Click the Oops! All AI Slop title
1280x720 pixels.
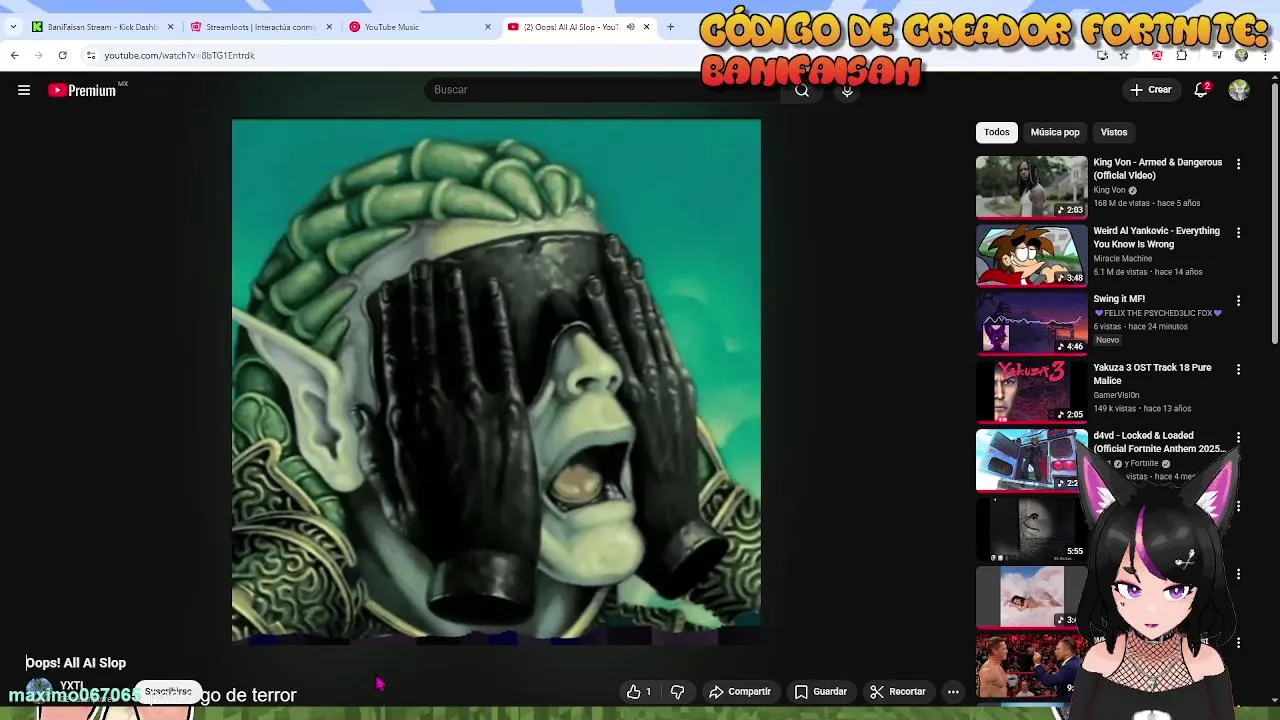[76, 663]
